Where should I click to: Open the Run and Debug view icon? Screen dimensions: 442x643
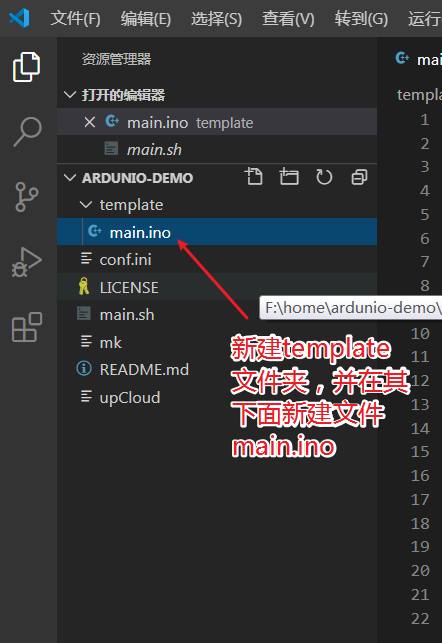(x=27, y=262)
